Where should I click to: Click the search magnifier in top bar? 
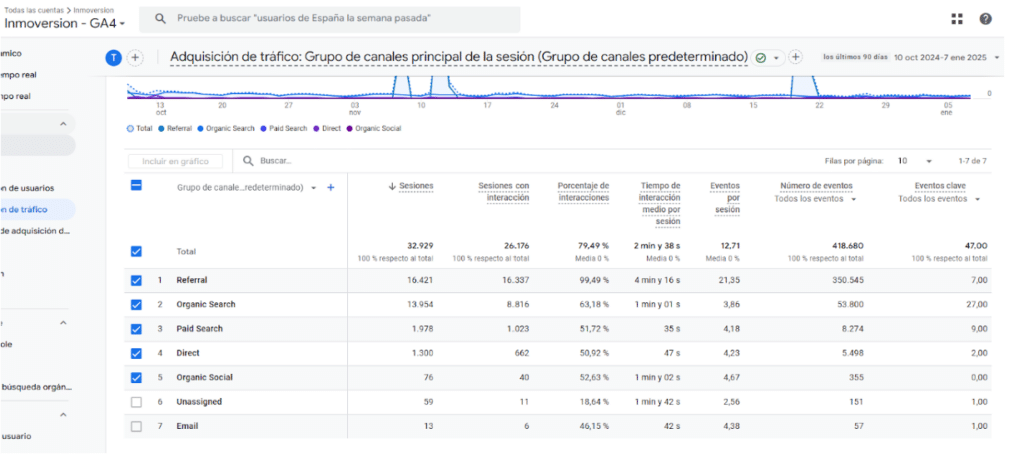tap(160, 19)
